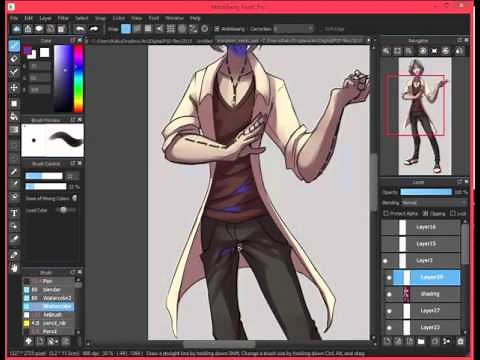480x360 pixels.
Task: Click the Navigator preview thumbnail
Action: 425,116
